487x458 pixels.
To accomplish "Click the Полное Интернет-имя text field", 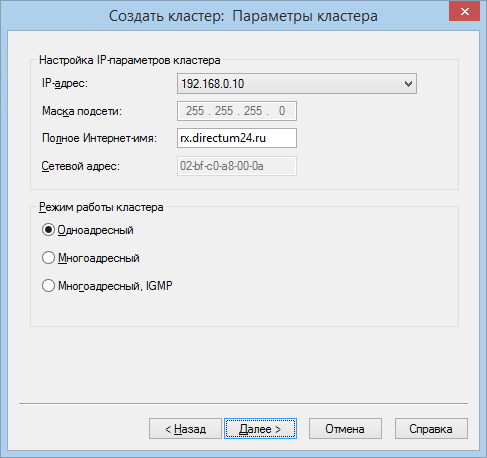I will 237,138.
